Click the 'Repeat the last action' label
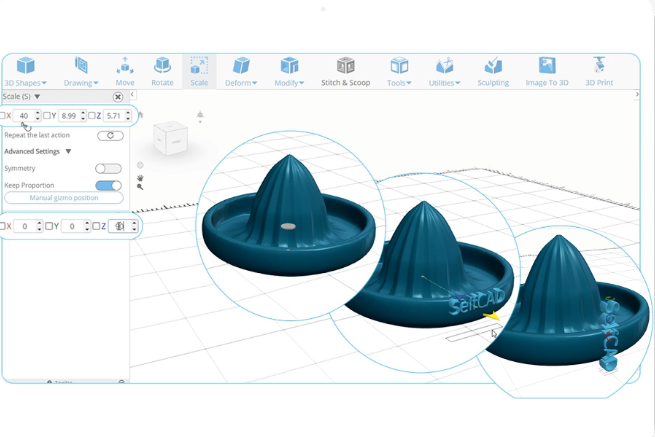655x437 pixels. (x=37, y=135)
